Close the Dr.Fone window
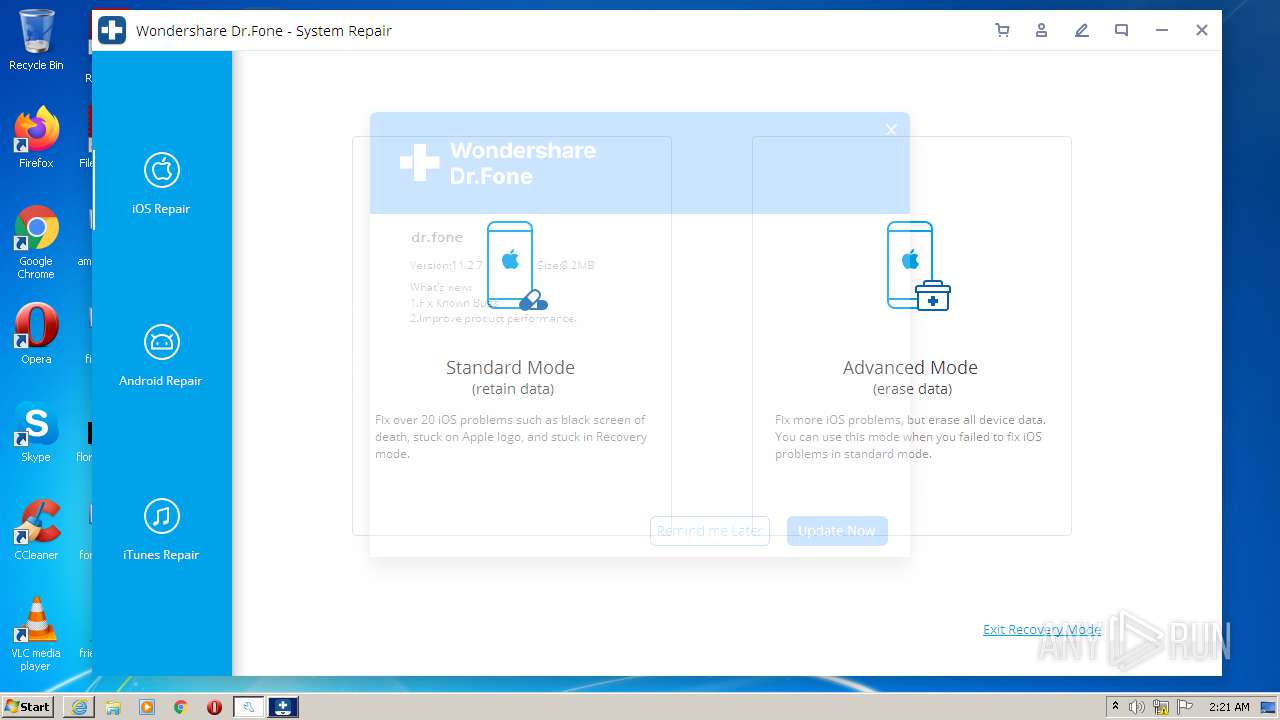The height and width of the screenshot is (720, 1280). coord(1201,30)
